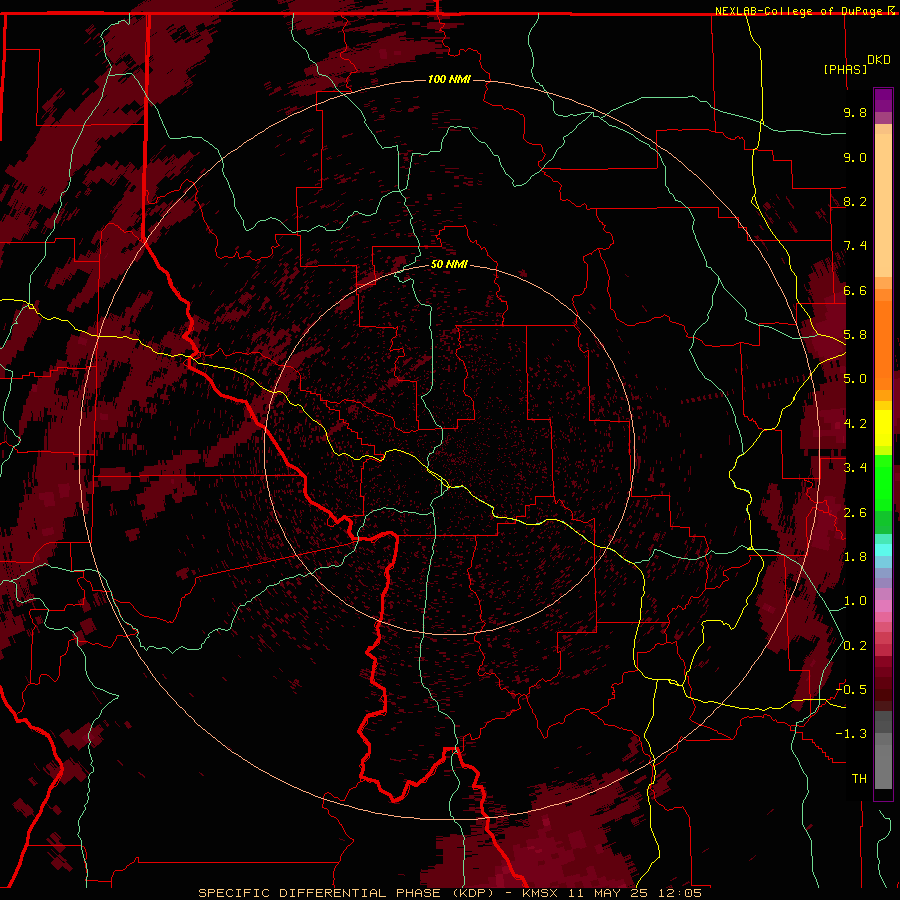Select the 1.8 legend value

point(855,557)
